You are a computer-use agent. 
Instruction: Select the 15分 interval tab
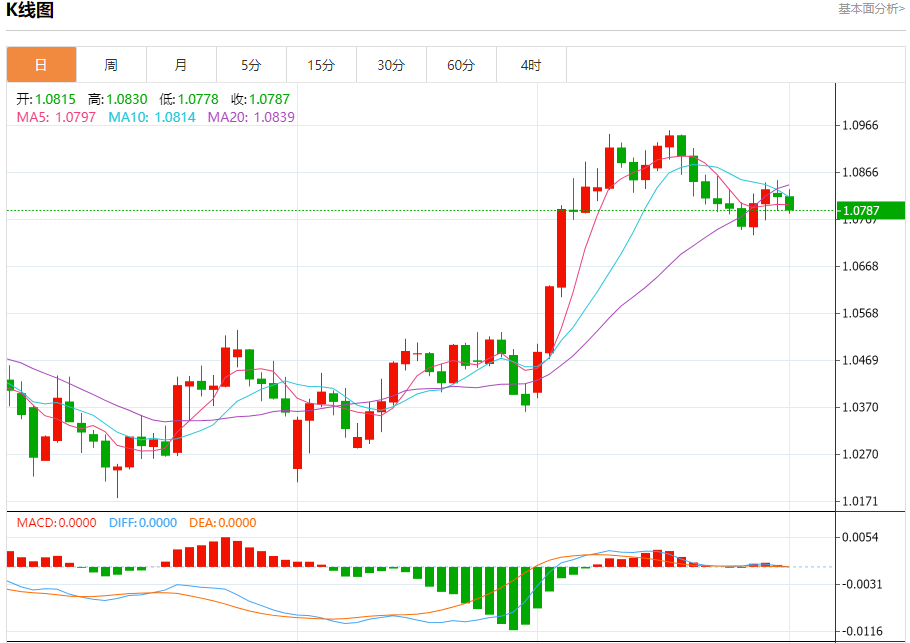[321, 65]
